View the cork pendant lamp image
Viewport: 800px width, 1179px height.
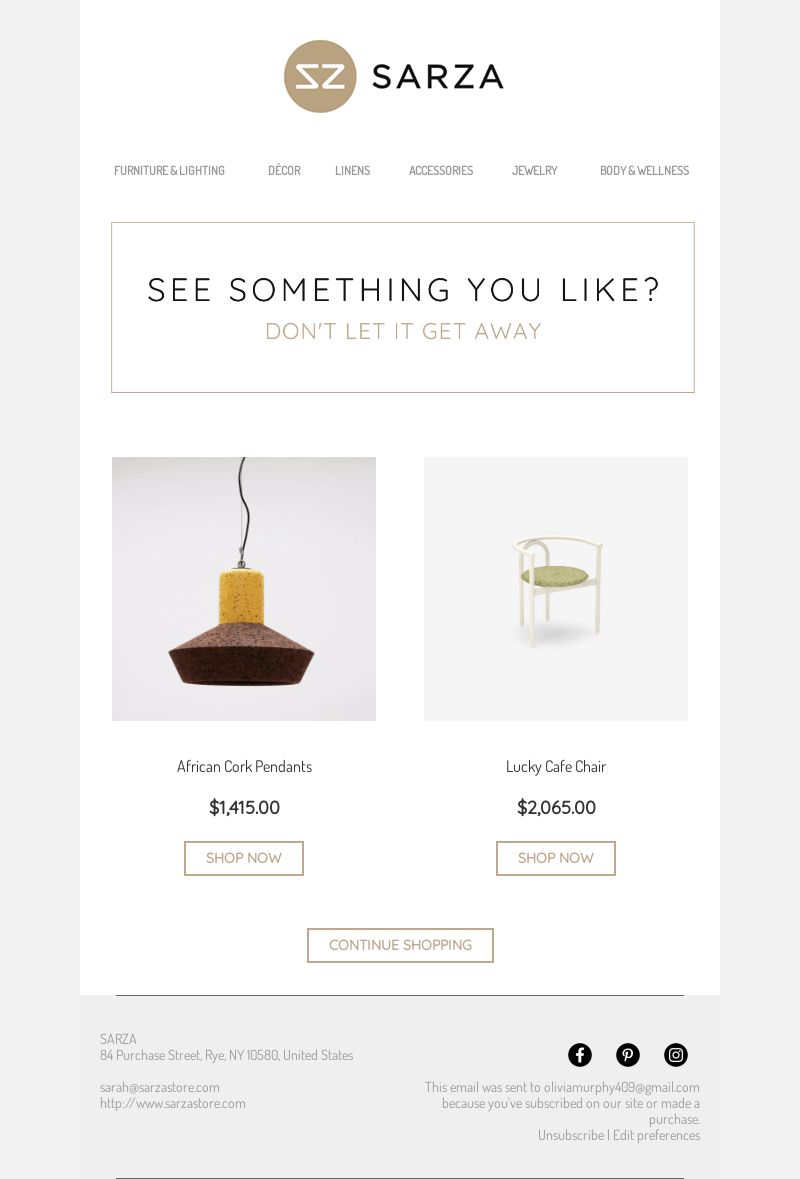click(244, 589)
